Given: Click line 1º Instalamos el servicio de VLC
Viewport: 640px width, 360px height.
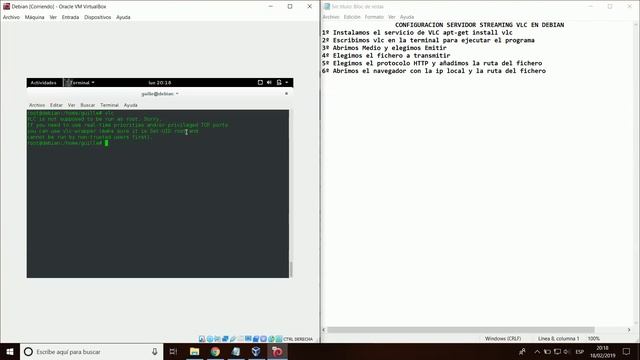Looking at the screenshot, I should coord(417,33).
